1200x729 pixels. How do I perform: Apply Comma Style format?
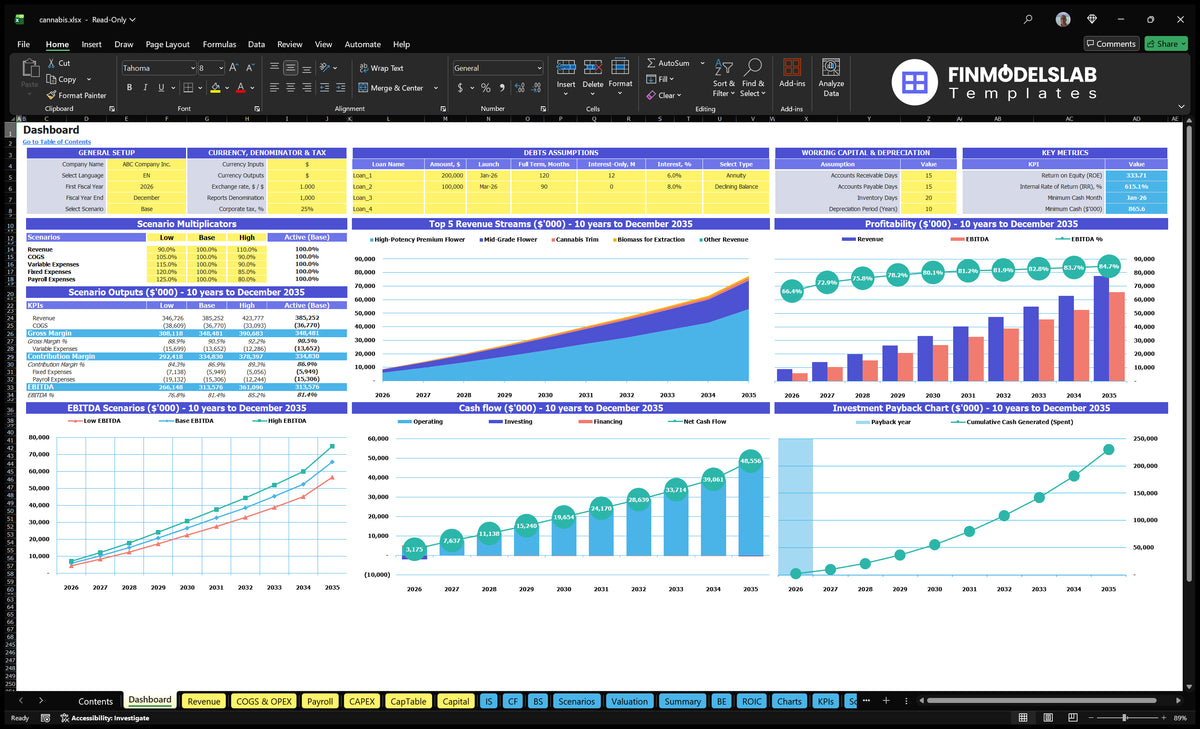tap(502, 88)
